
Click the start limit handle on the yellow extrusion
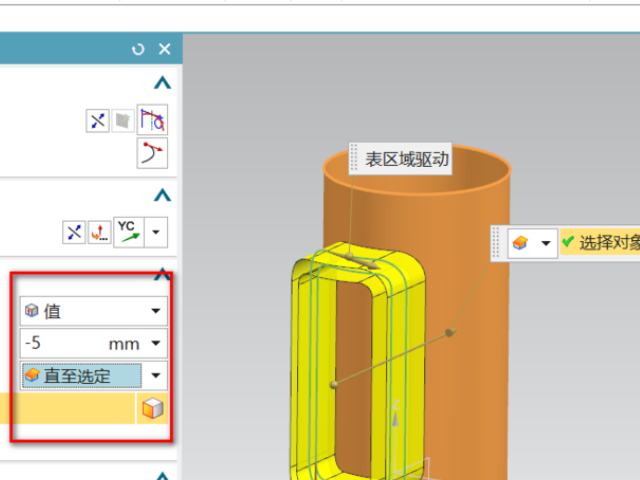334,384
